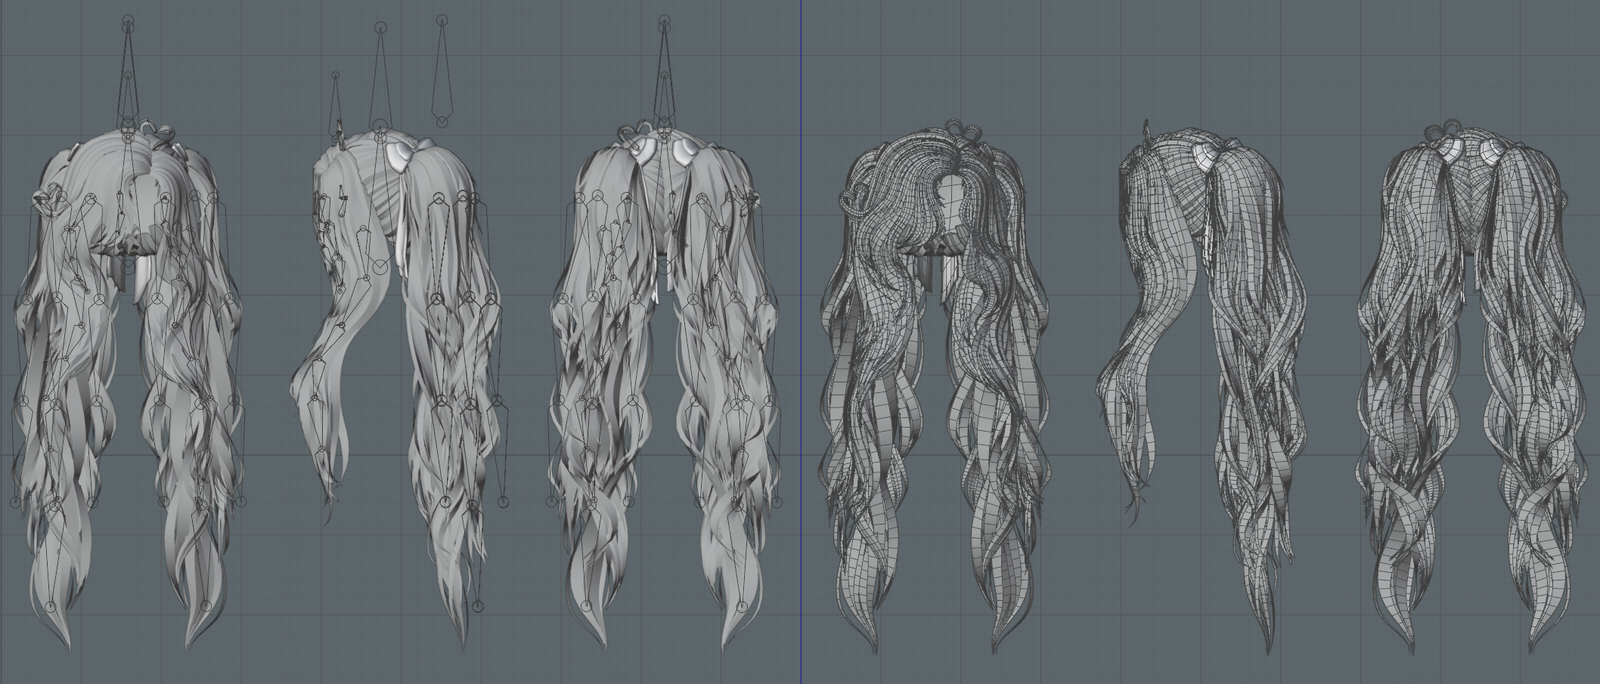Select the bow on top of shaded front hair
The height and width of the screenshot is (684, 1600).
click(153, 130)
